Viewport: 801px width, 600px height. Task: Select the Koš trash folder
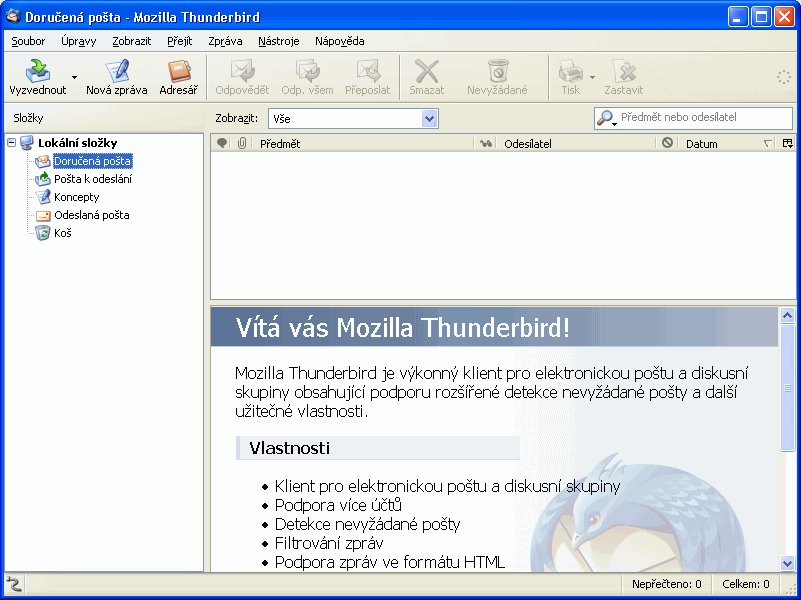tap(62, 233)
